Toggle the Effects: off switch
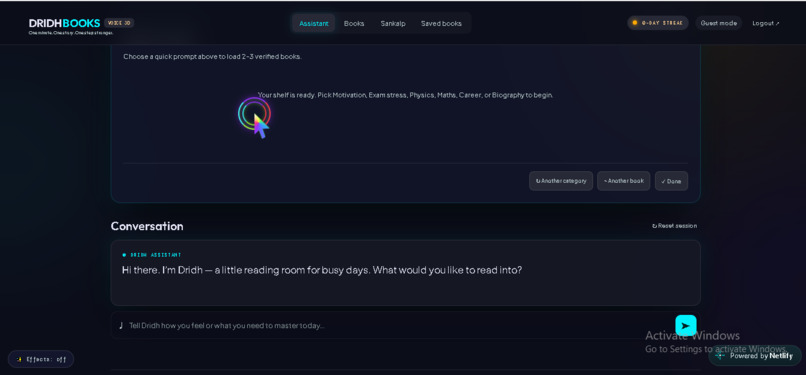The image size is (806, 375). pyautogui.click(x=41, y=359)
